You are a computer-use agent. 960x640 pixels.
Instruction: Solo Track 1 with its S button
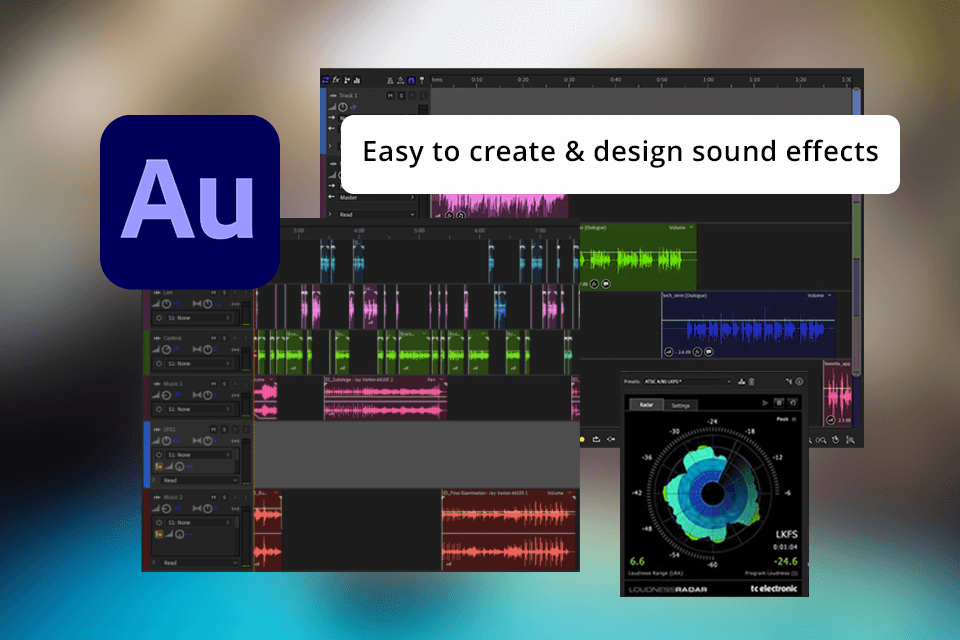pyautogui.click(x=402, y=96)
